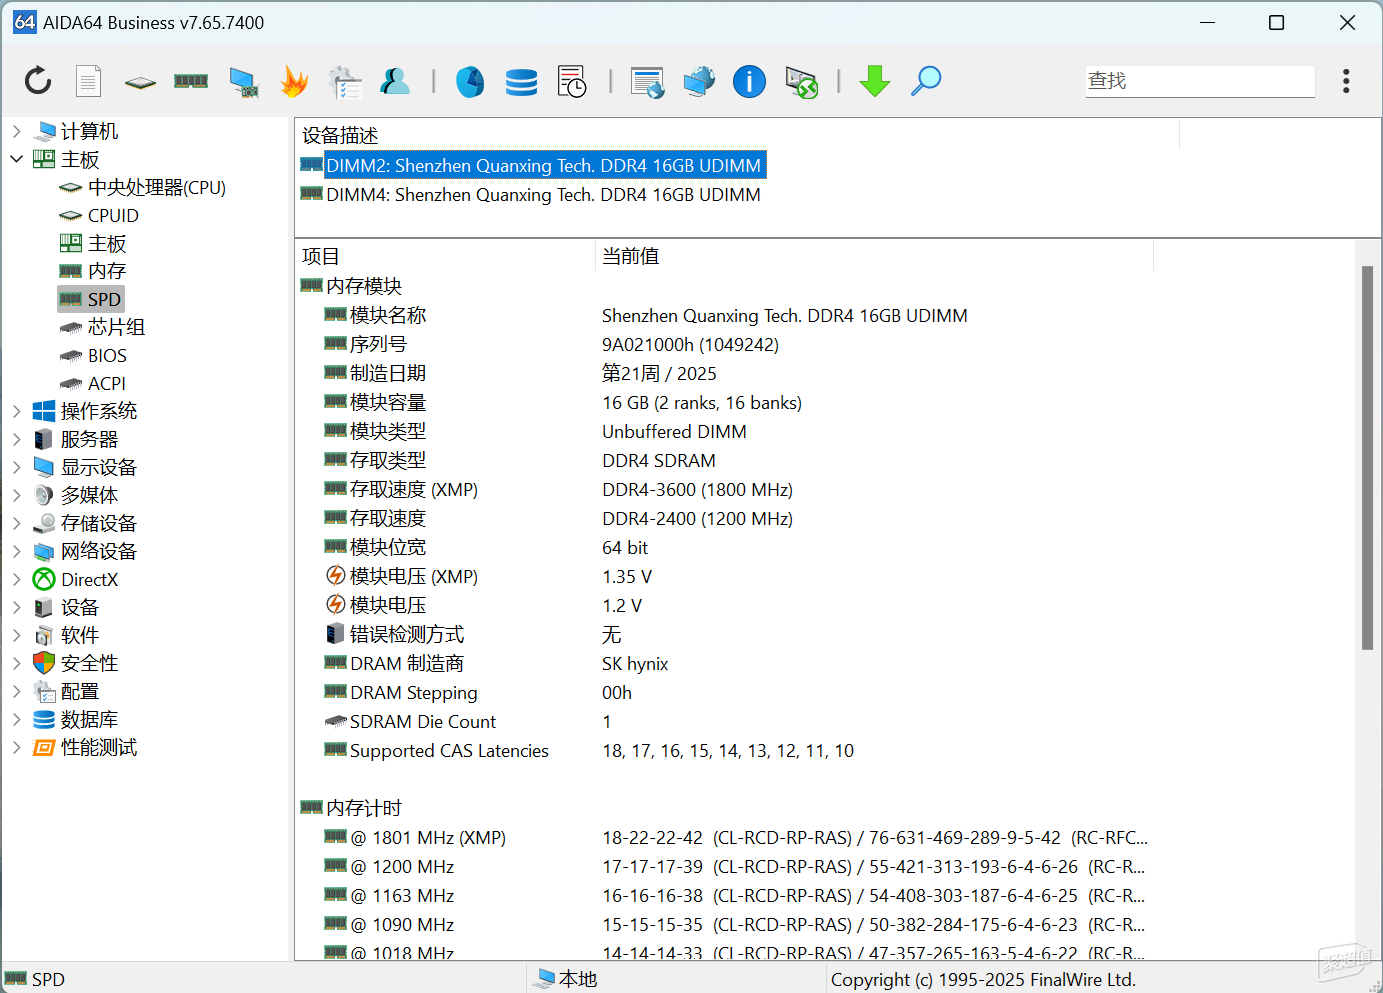This screenshot has width=1383, height=993.
Task: Open the memory benchmark RAM icon
Action: click(191, 81)
